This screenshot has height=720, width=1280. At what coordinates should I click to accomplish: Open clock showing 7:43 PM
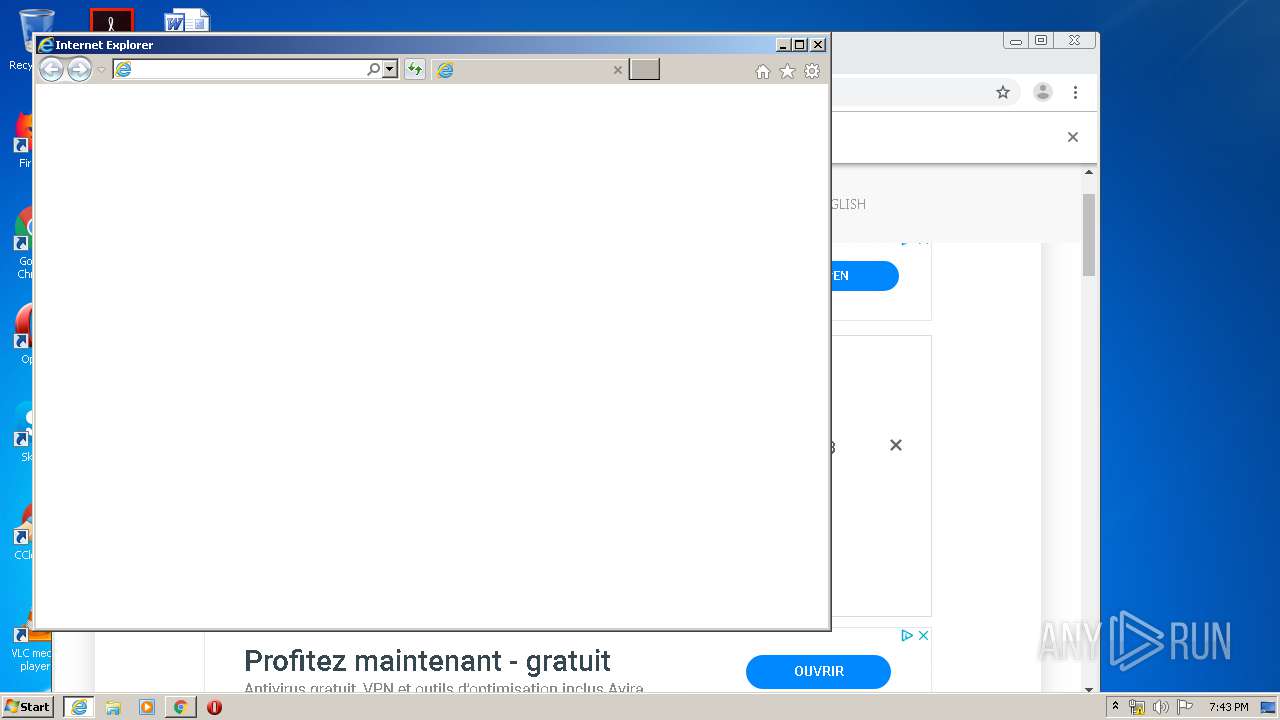[1228, 707]
